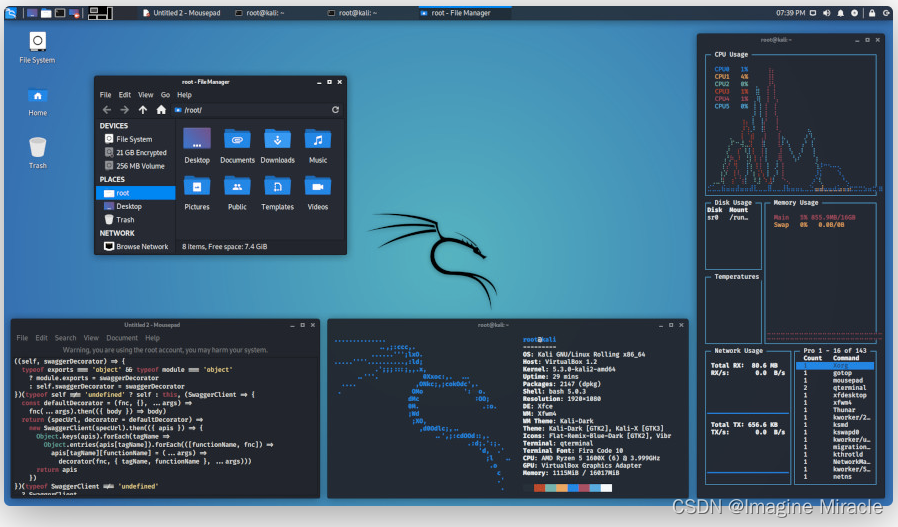Select the Videos folder
This screenshot has width=898, height=527.
coord(318,194)
